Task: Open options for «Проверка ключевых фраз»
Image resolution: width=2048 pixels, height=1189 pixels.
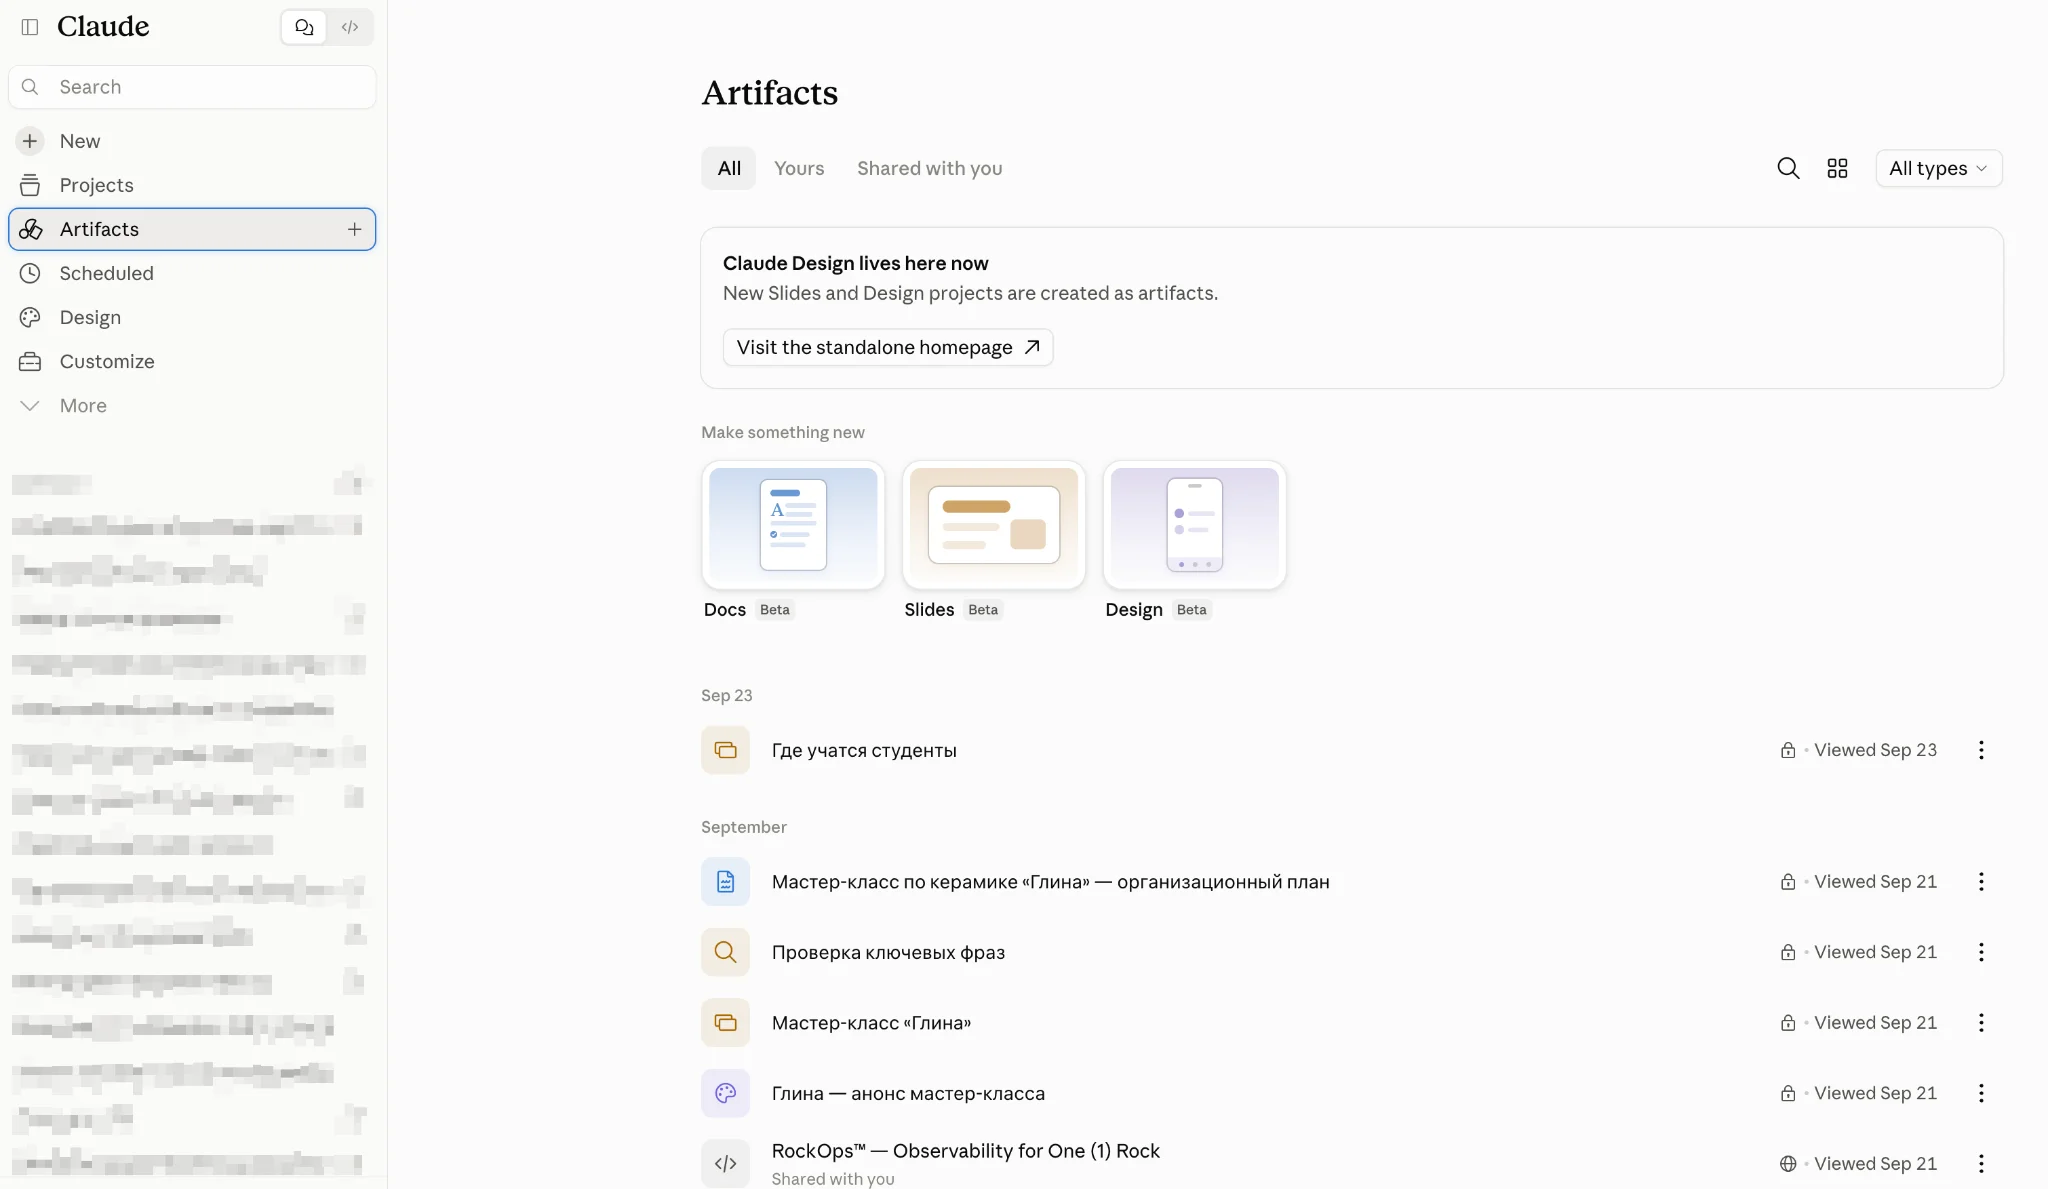Action: pos(1981,952)
